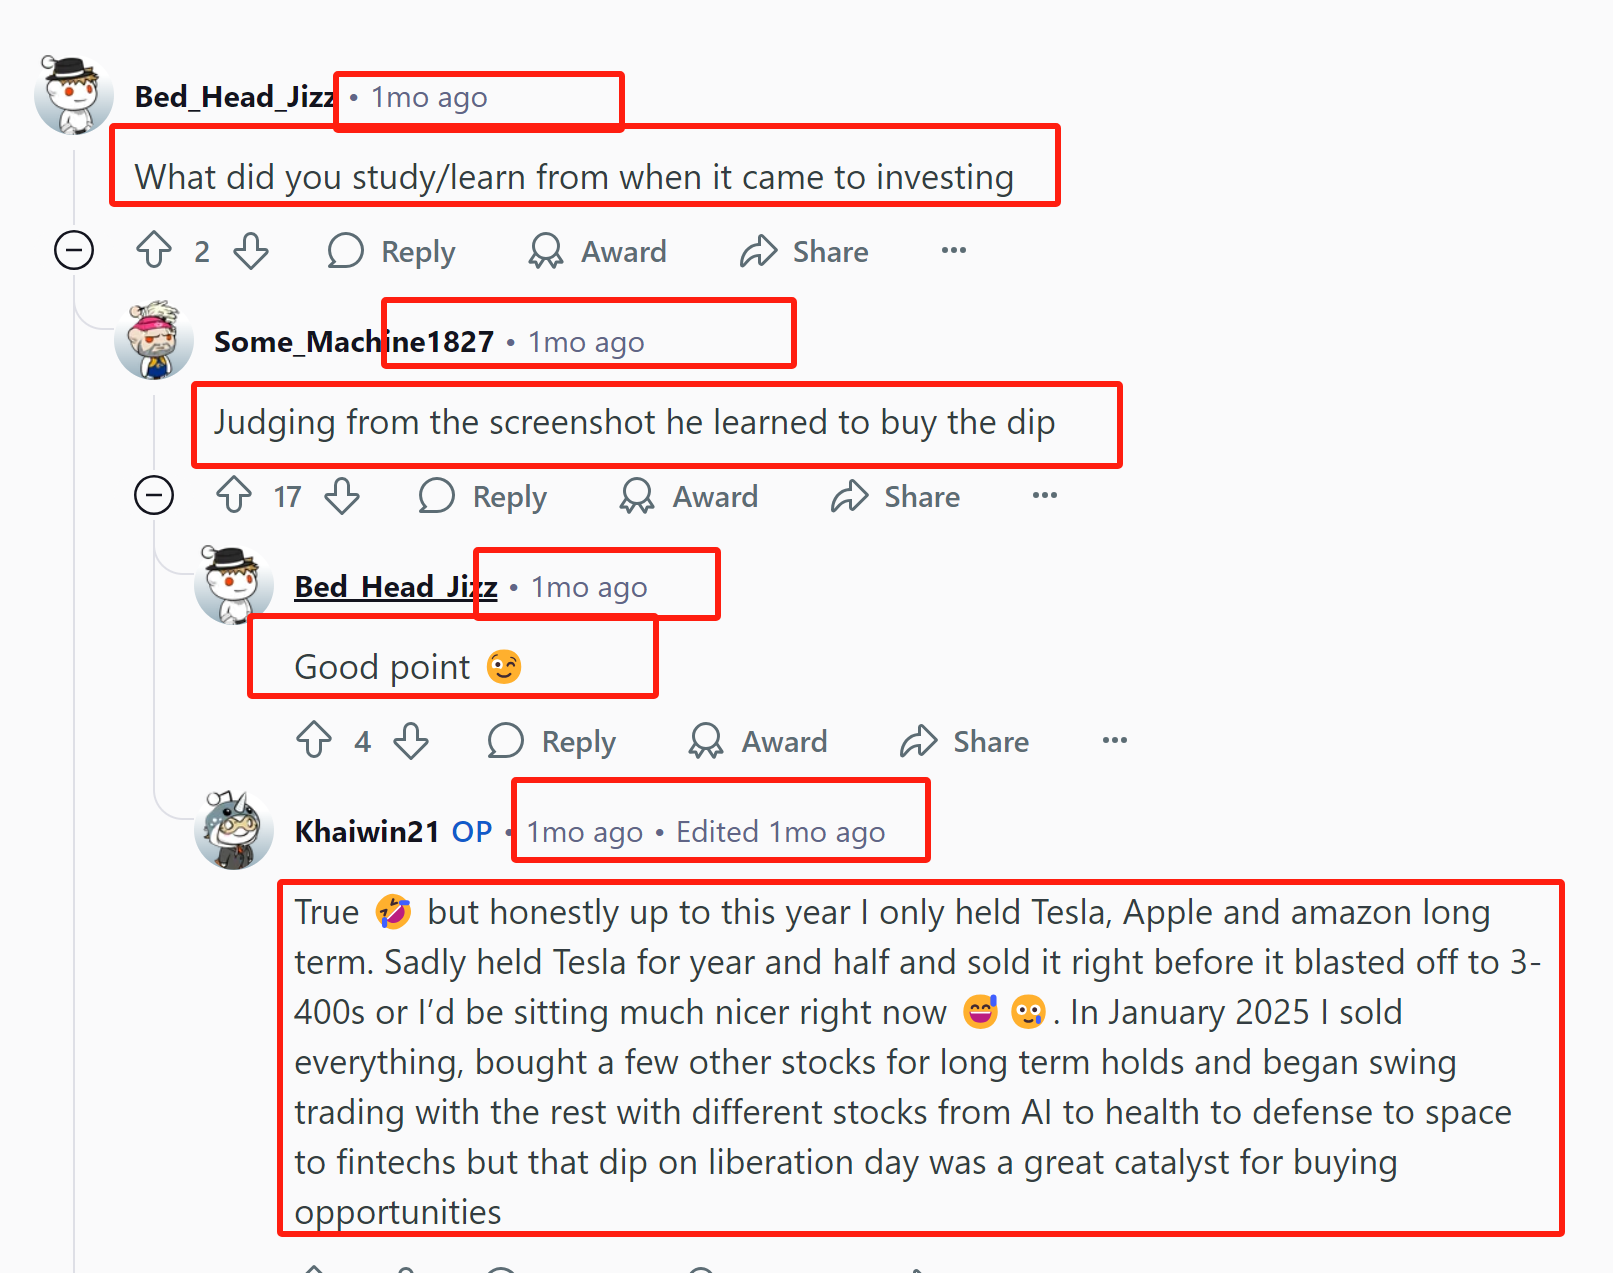The image size is (1613, 1273).
Task: Open more options for 'What did you study' comment
Action: pyautogui.click(x=954, y=250)
